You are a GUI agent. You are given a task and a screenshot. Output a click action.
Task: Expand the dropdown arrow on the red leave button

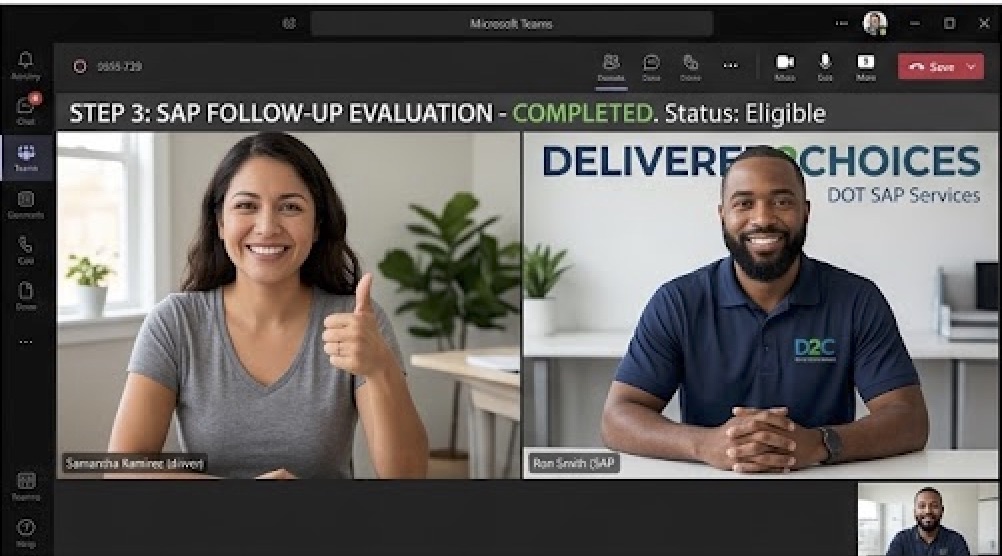coord(973,66)
